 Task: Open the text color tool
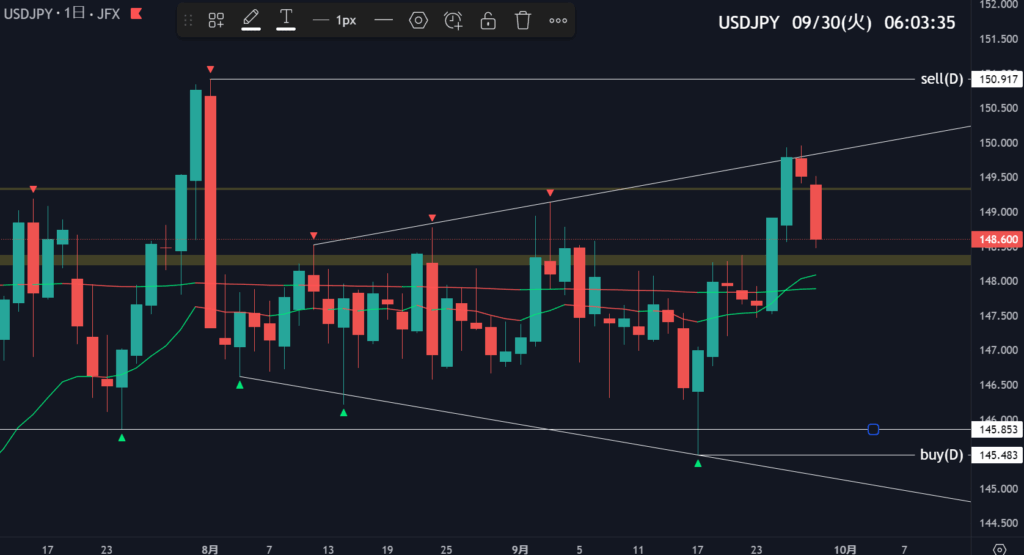(x=286, y=20)
